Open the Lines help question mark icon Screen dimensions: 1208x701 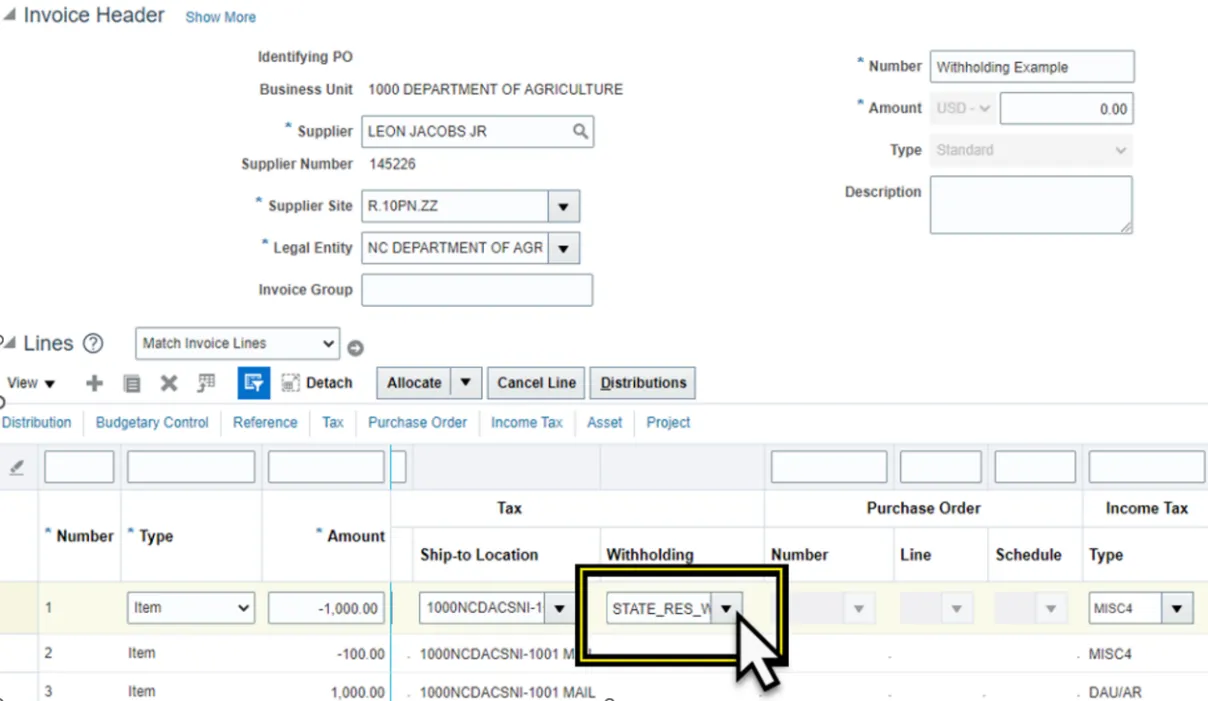tap(93, 343)
